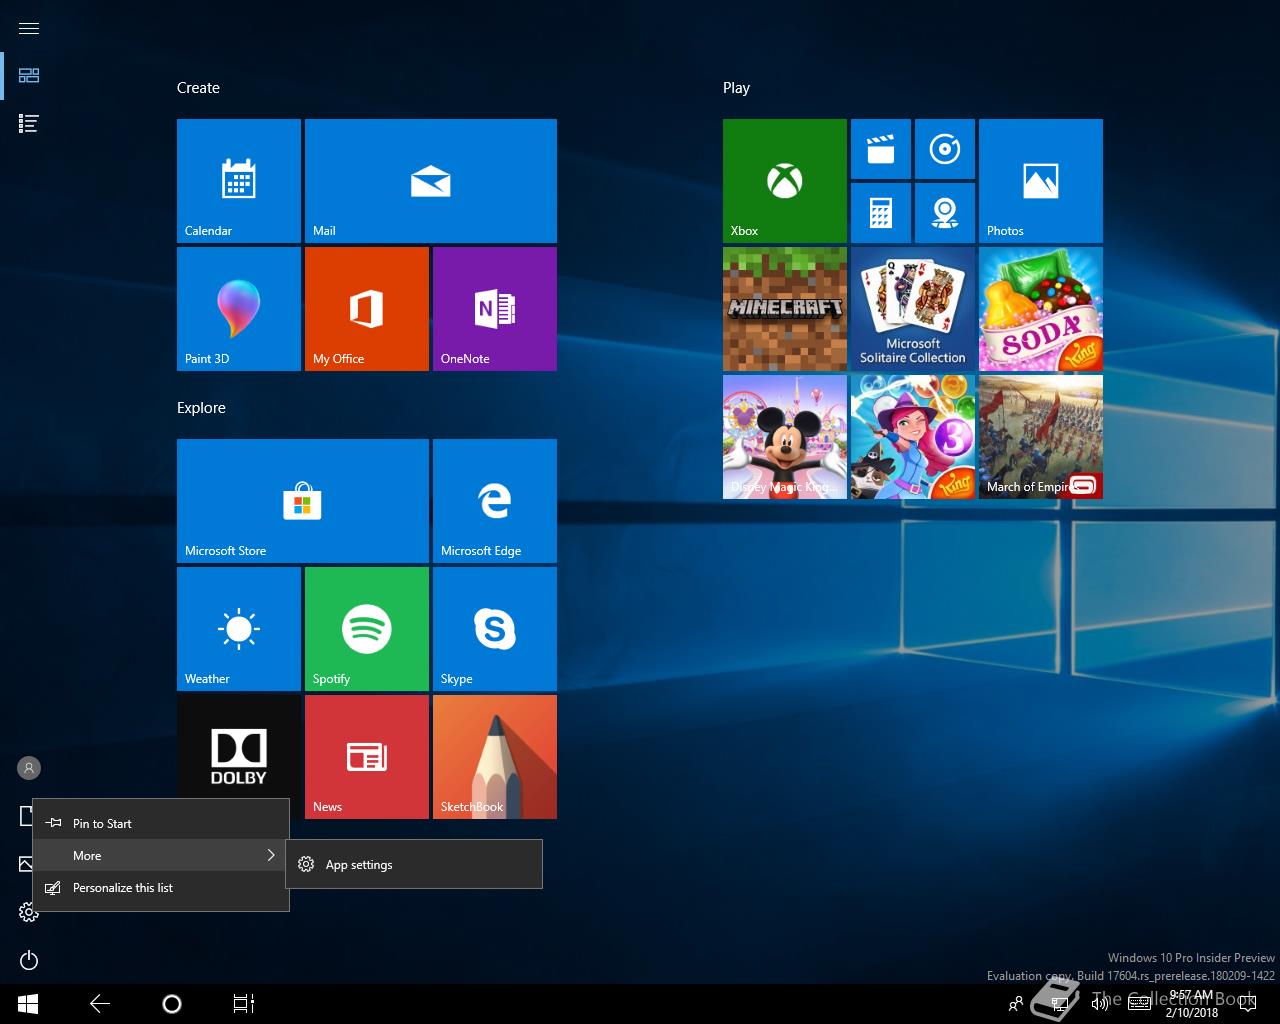Open the small Groove Music tile
The height and width of the screenshot is (1024, 1280).
click(x=945, y=149)
